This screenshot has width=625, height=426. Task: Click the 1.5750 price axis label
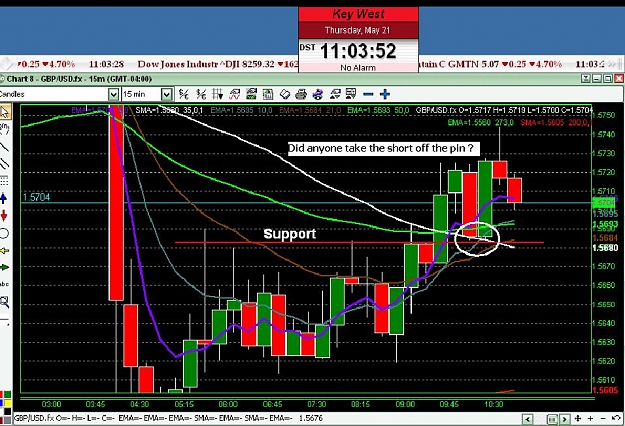coord(604,115)
